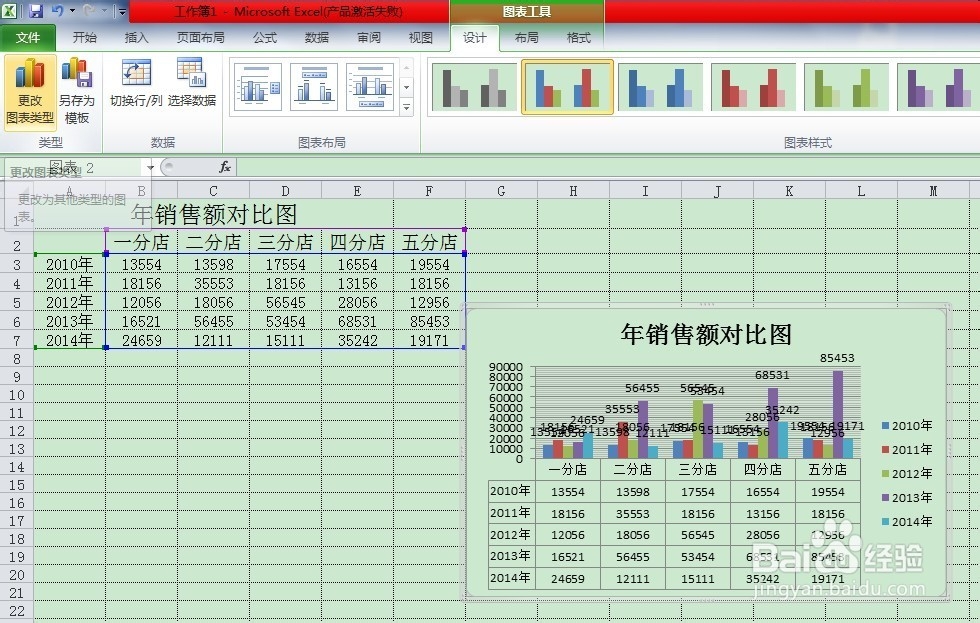Viewport: 980px width, 623px height.
Task: Move up one row in the chart layout gallery
Action: (407, 67)
